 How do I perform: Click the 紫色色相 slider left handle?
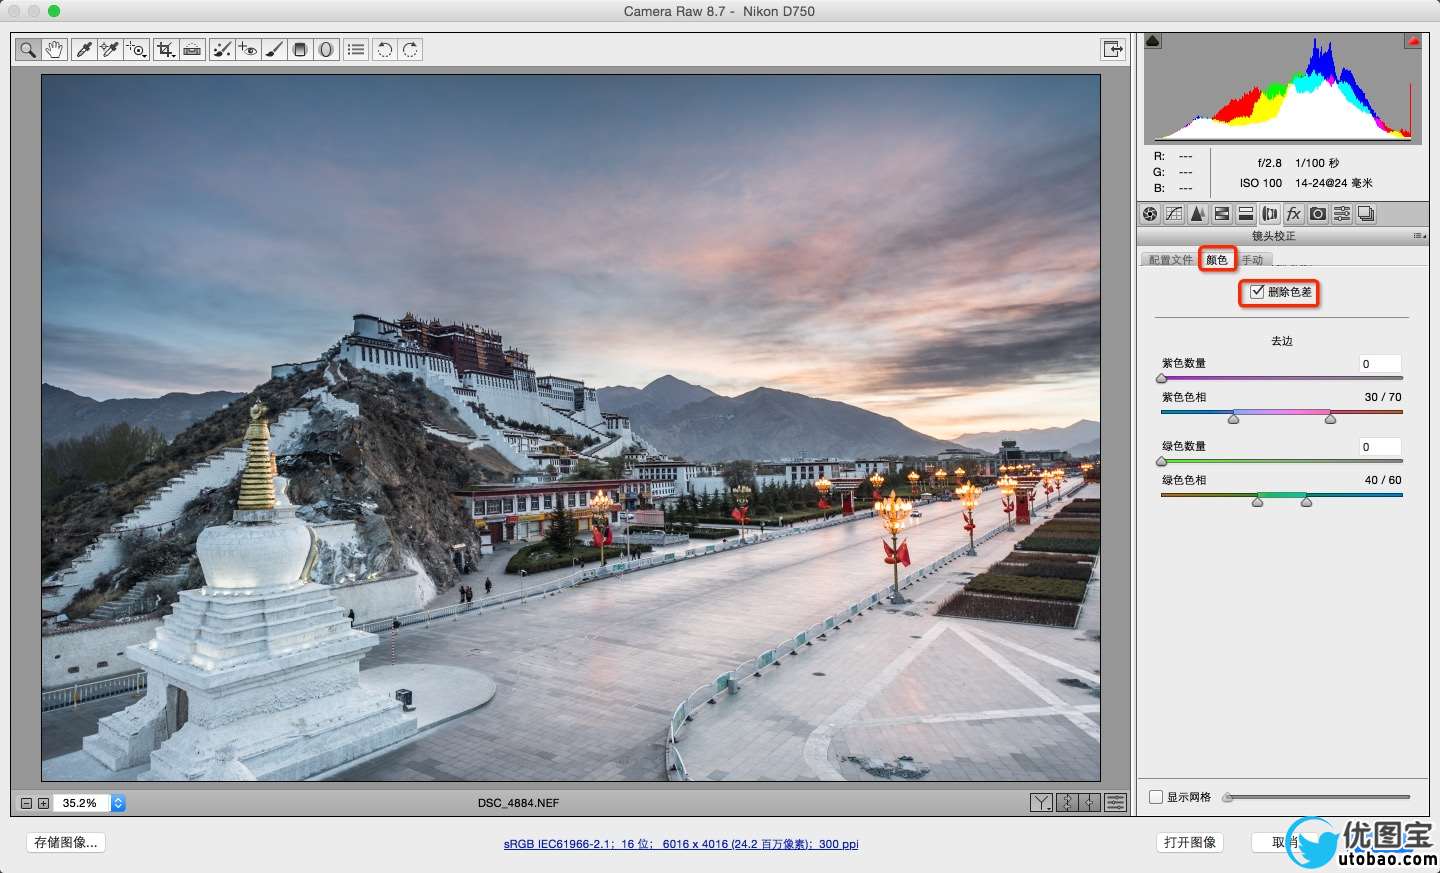coord(1233,419)
